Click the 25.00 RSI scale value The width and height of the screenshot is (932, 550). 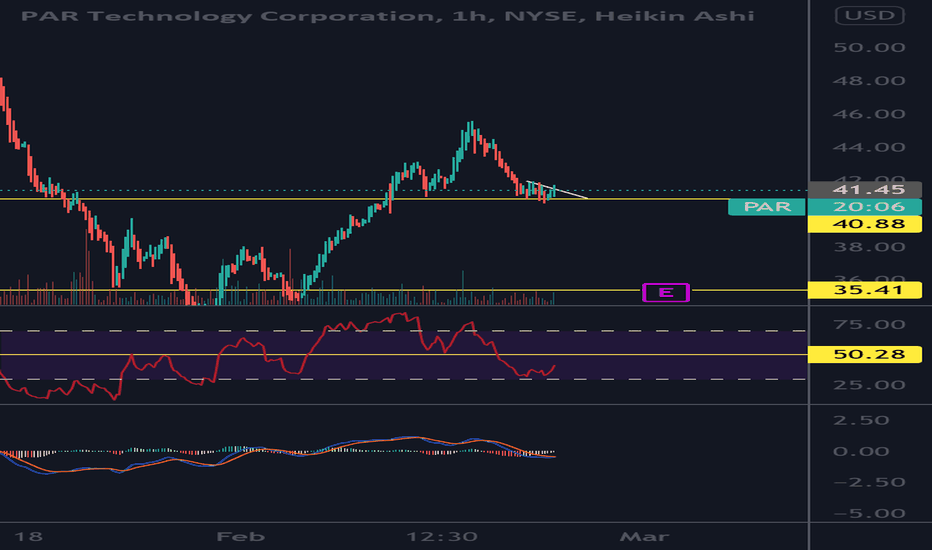pyautogui.click(x=869, y=385)
